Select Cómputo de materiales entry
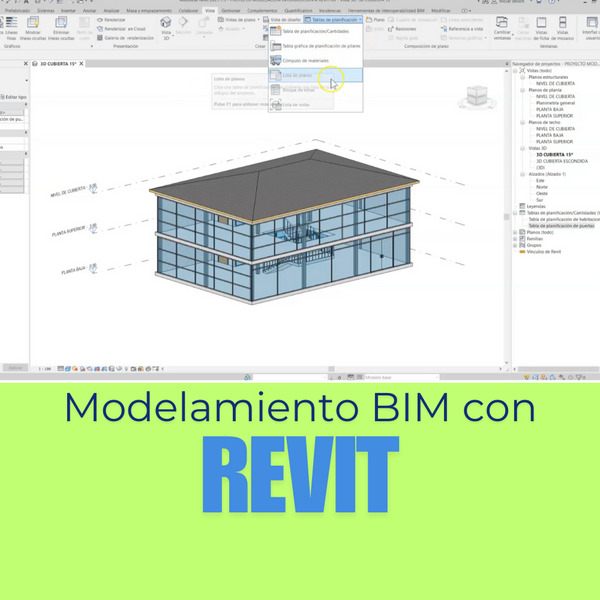This screenshot has width=600, height=600. pyautogui.click(x=315, y=60)
